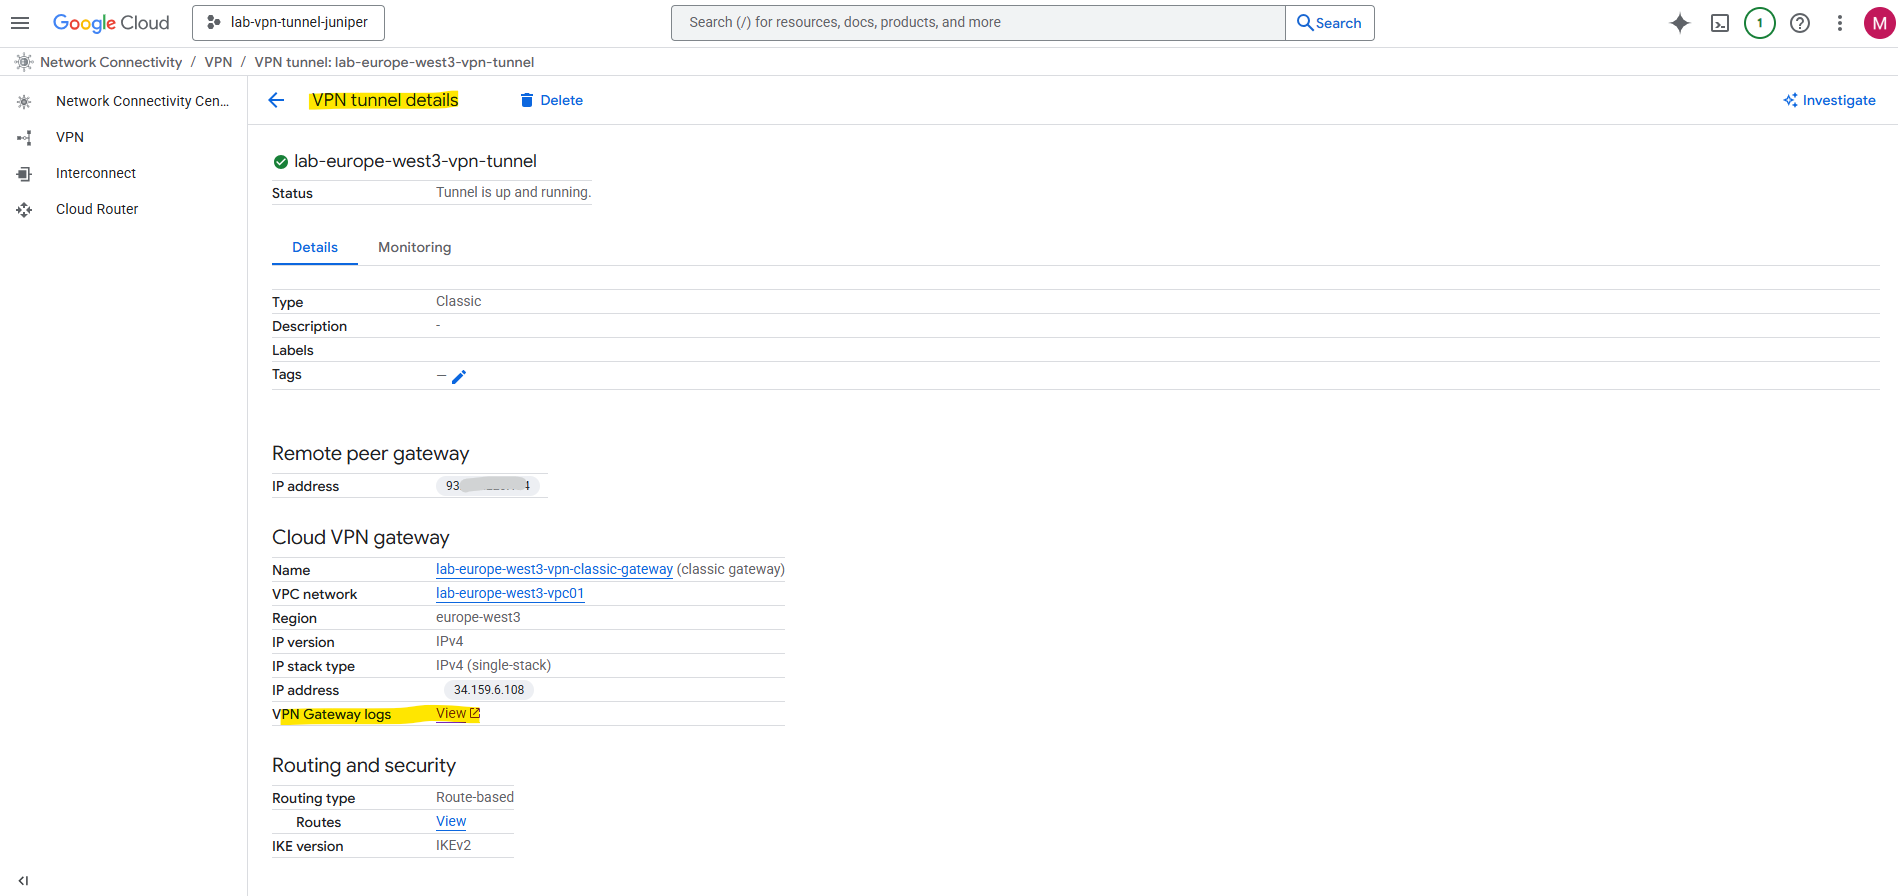This screenshot has width=1898, height=896.
Task: Click the Delete button
Action: click(551, 100)
